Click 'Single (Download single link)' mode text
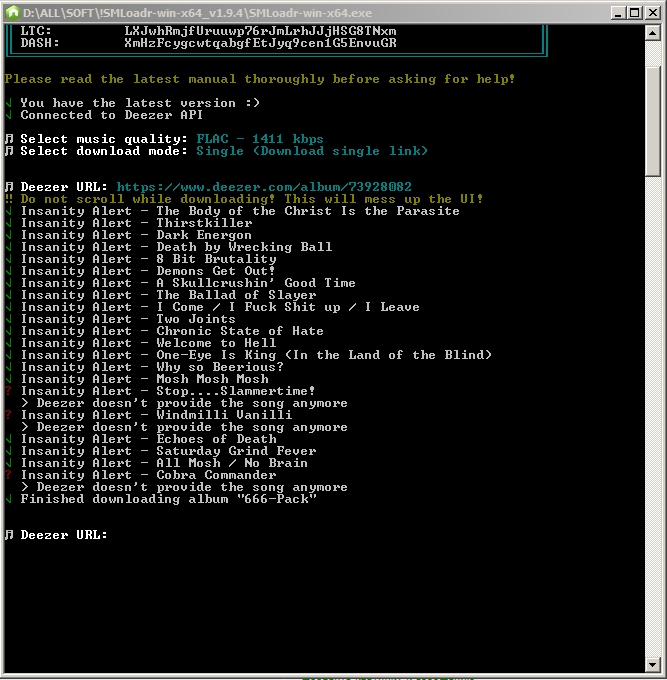 coord(312,151)
